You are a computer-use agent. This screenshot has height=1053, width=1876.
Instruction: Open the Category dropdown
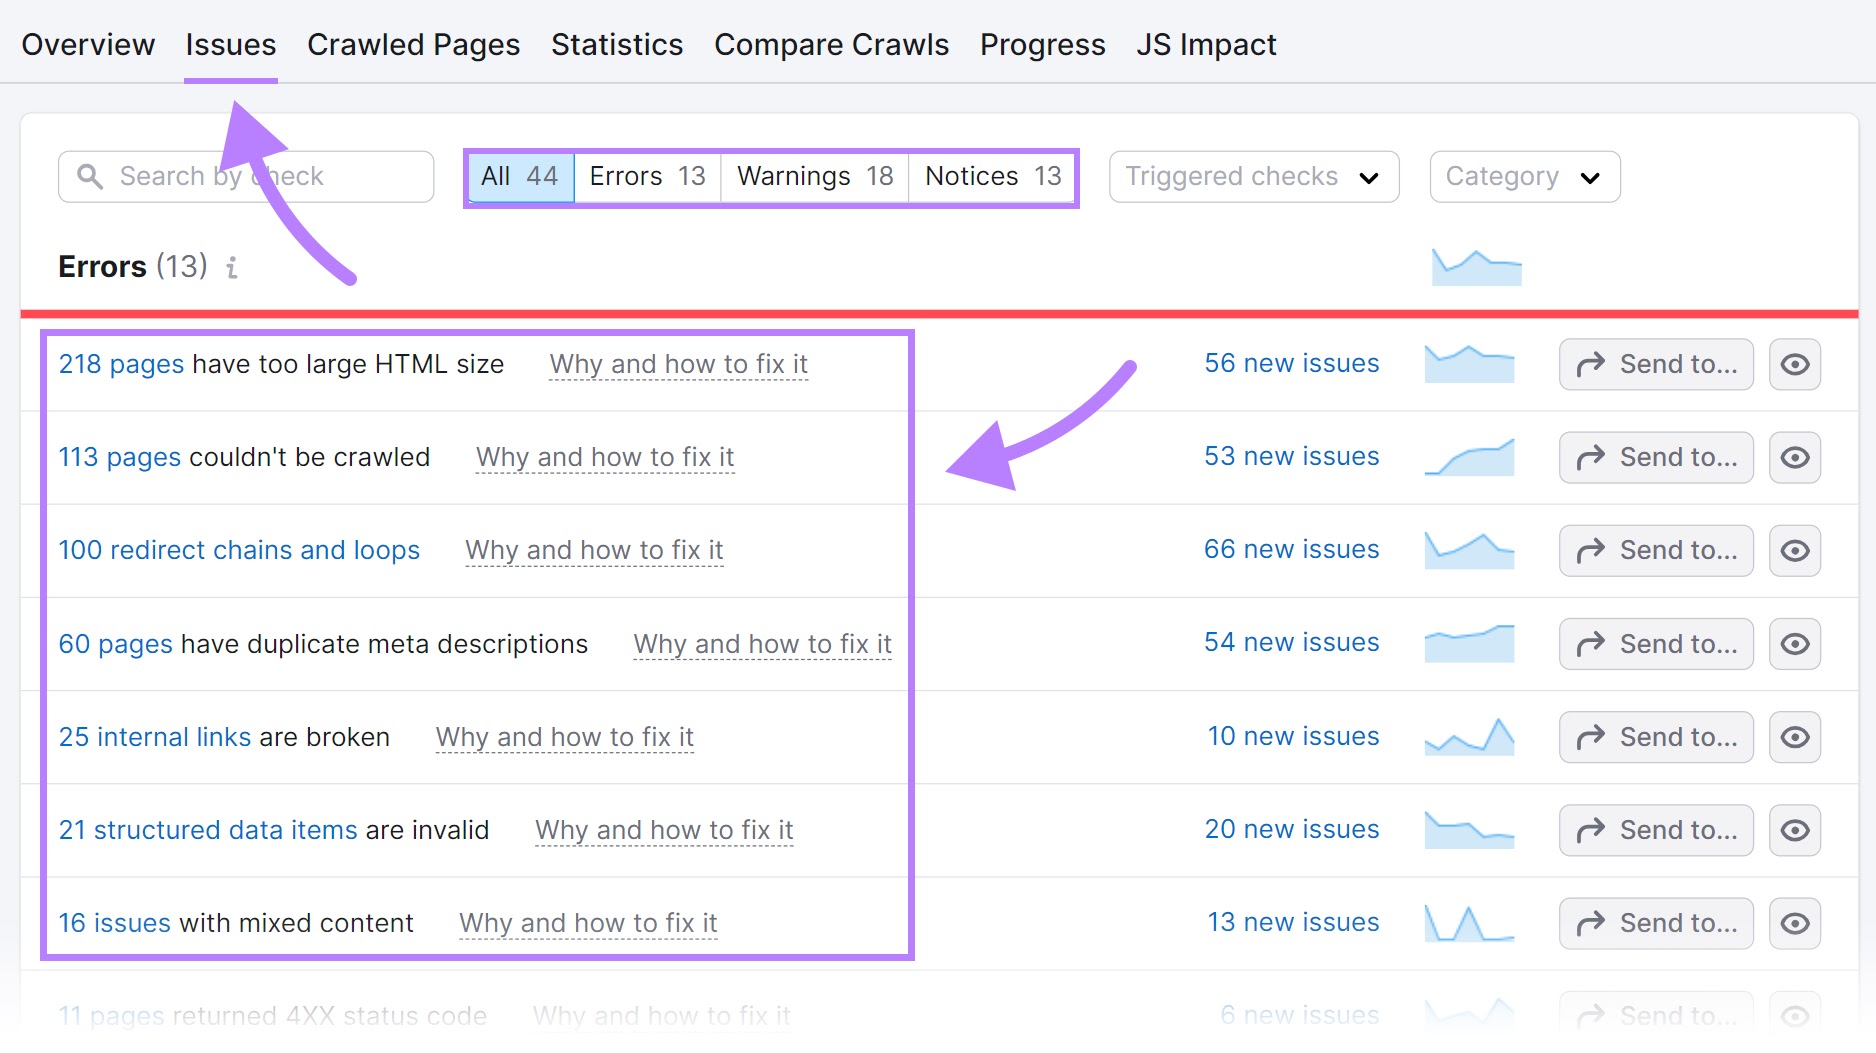tap(1523, 176)
